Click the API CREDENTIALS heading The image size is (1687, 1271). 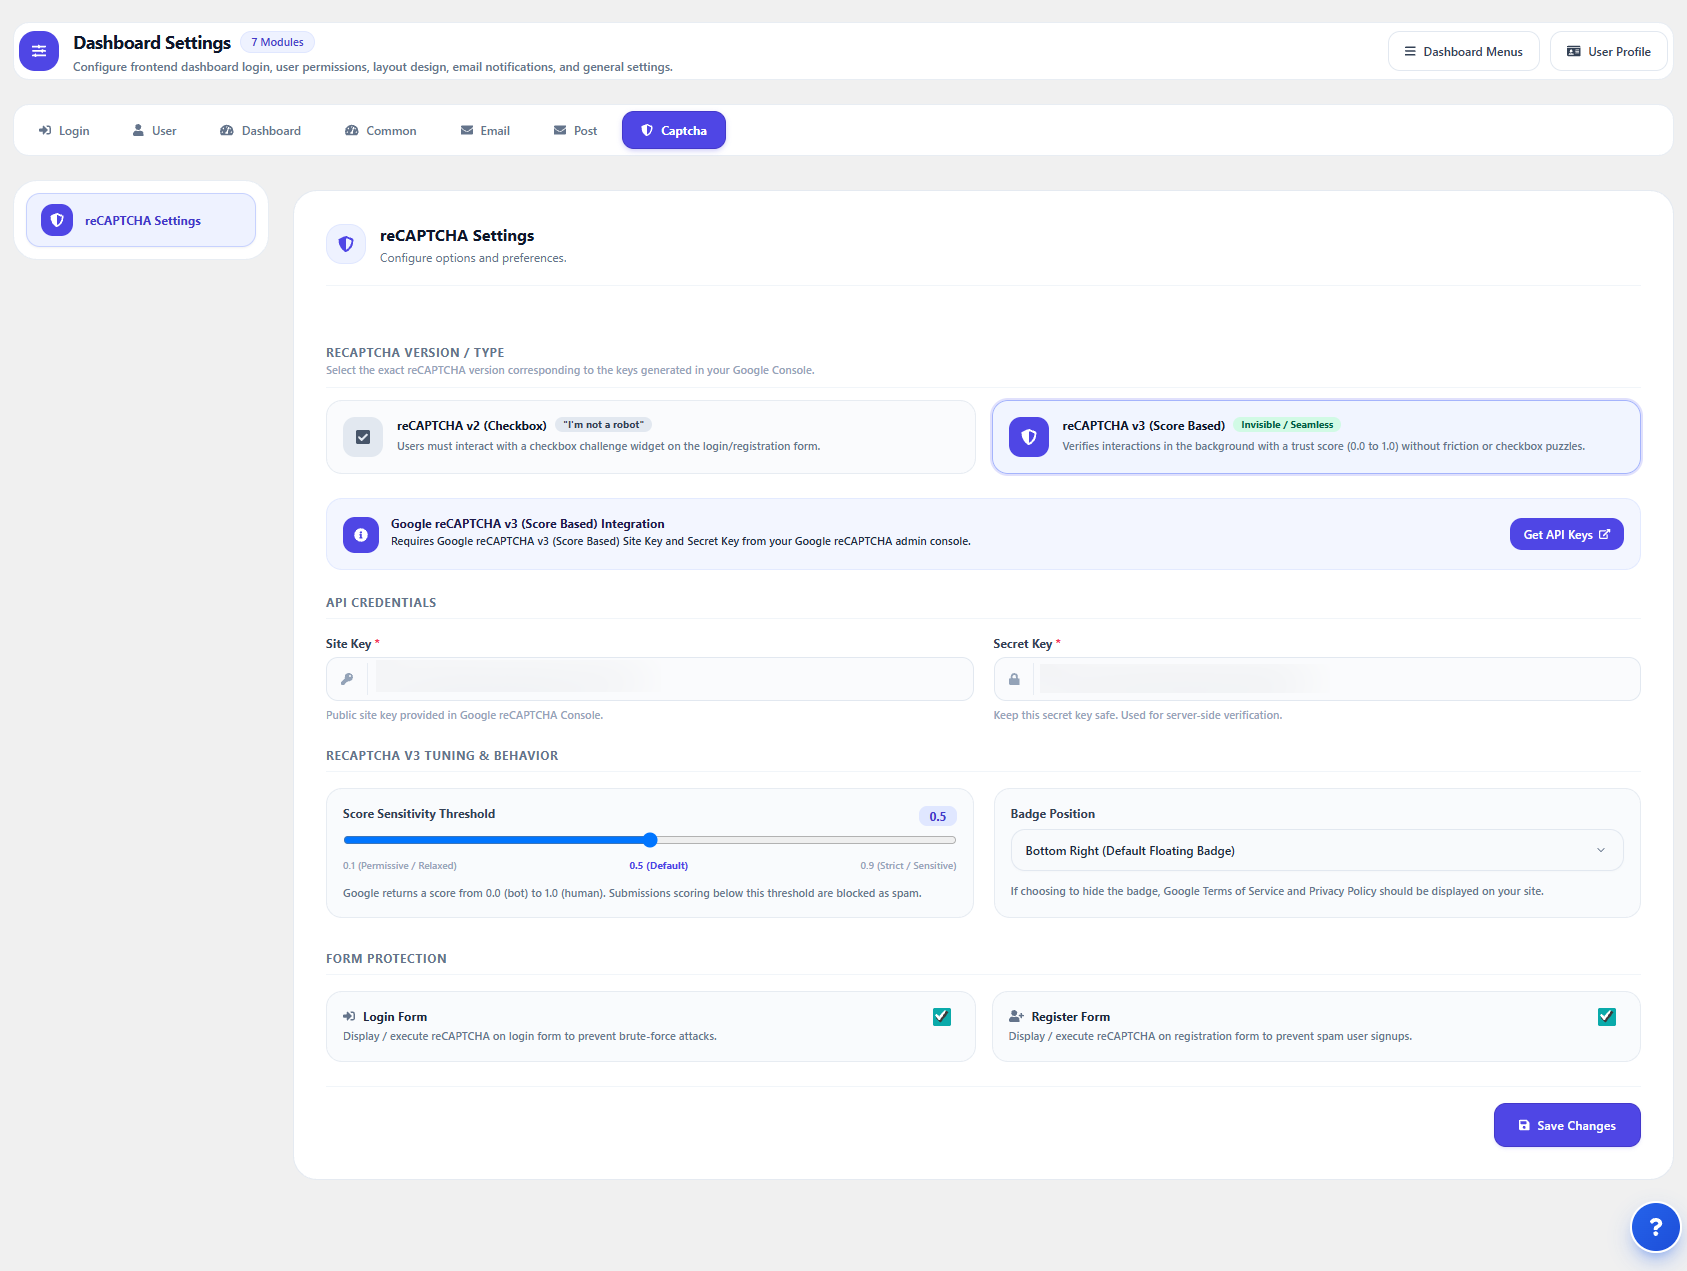(381, 603)
